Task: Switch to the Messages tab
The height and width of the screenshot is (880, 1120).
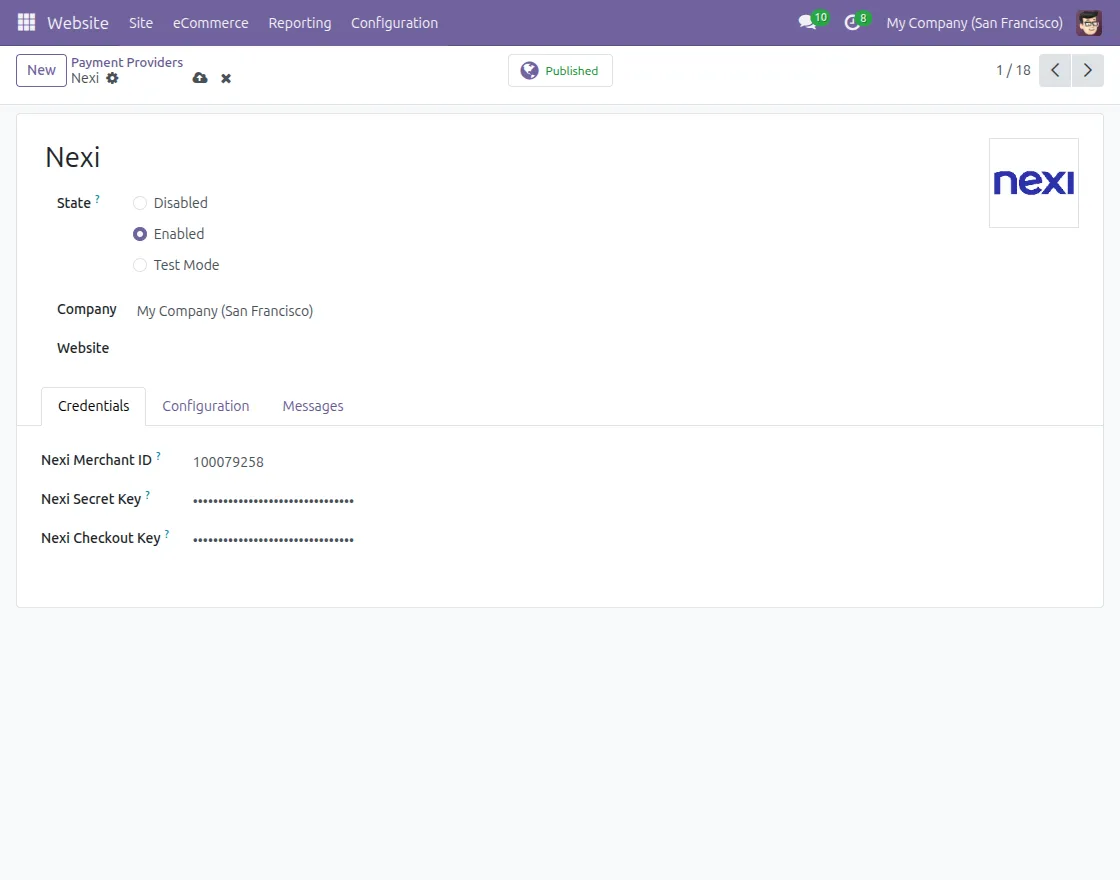Action: point(313,406)
